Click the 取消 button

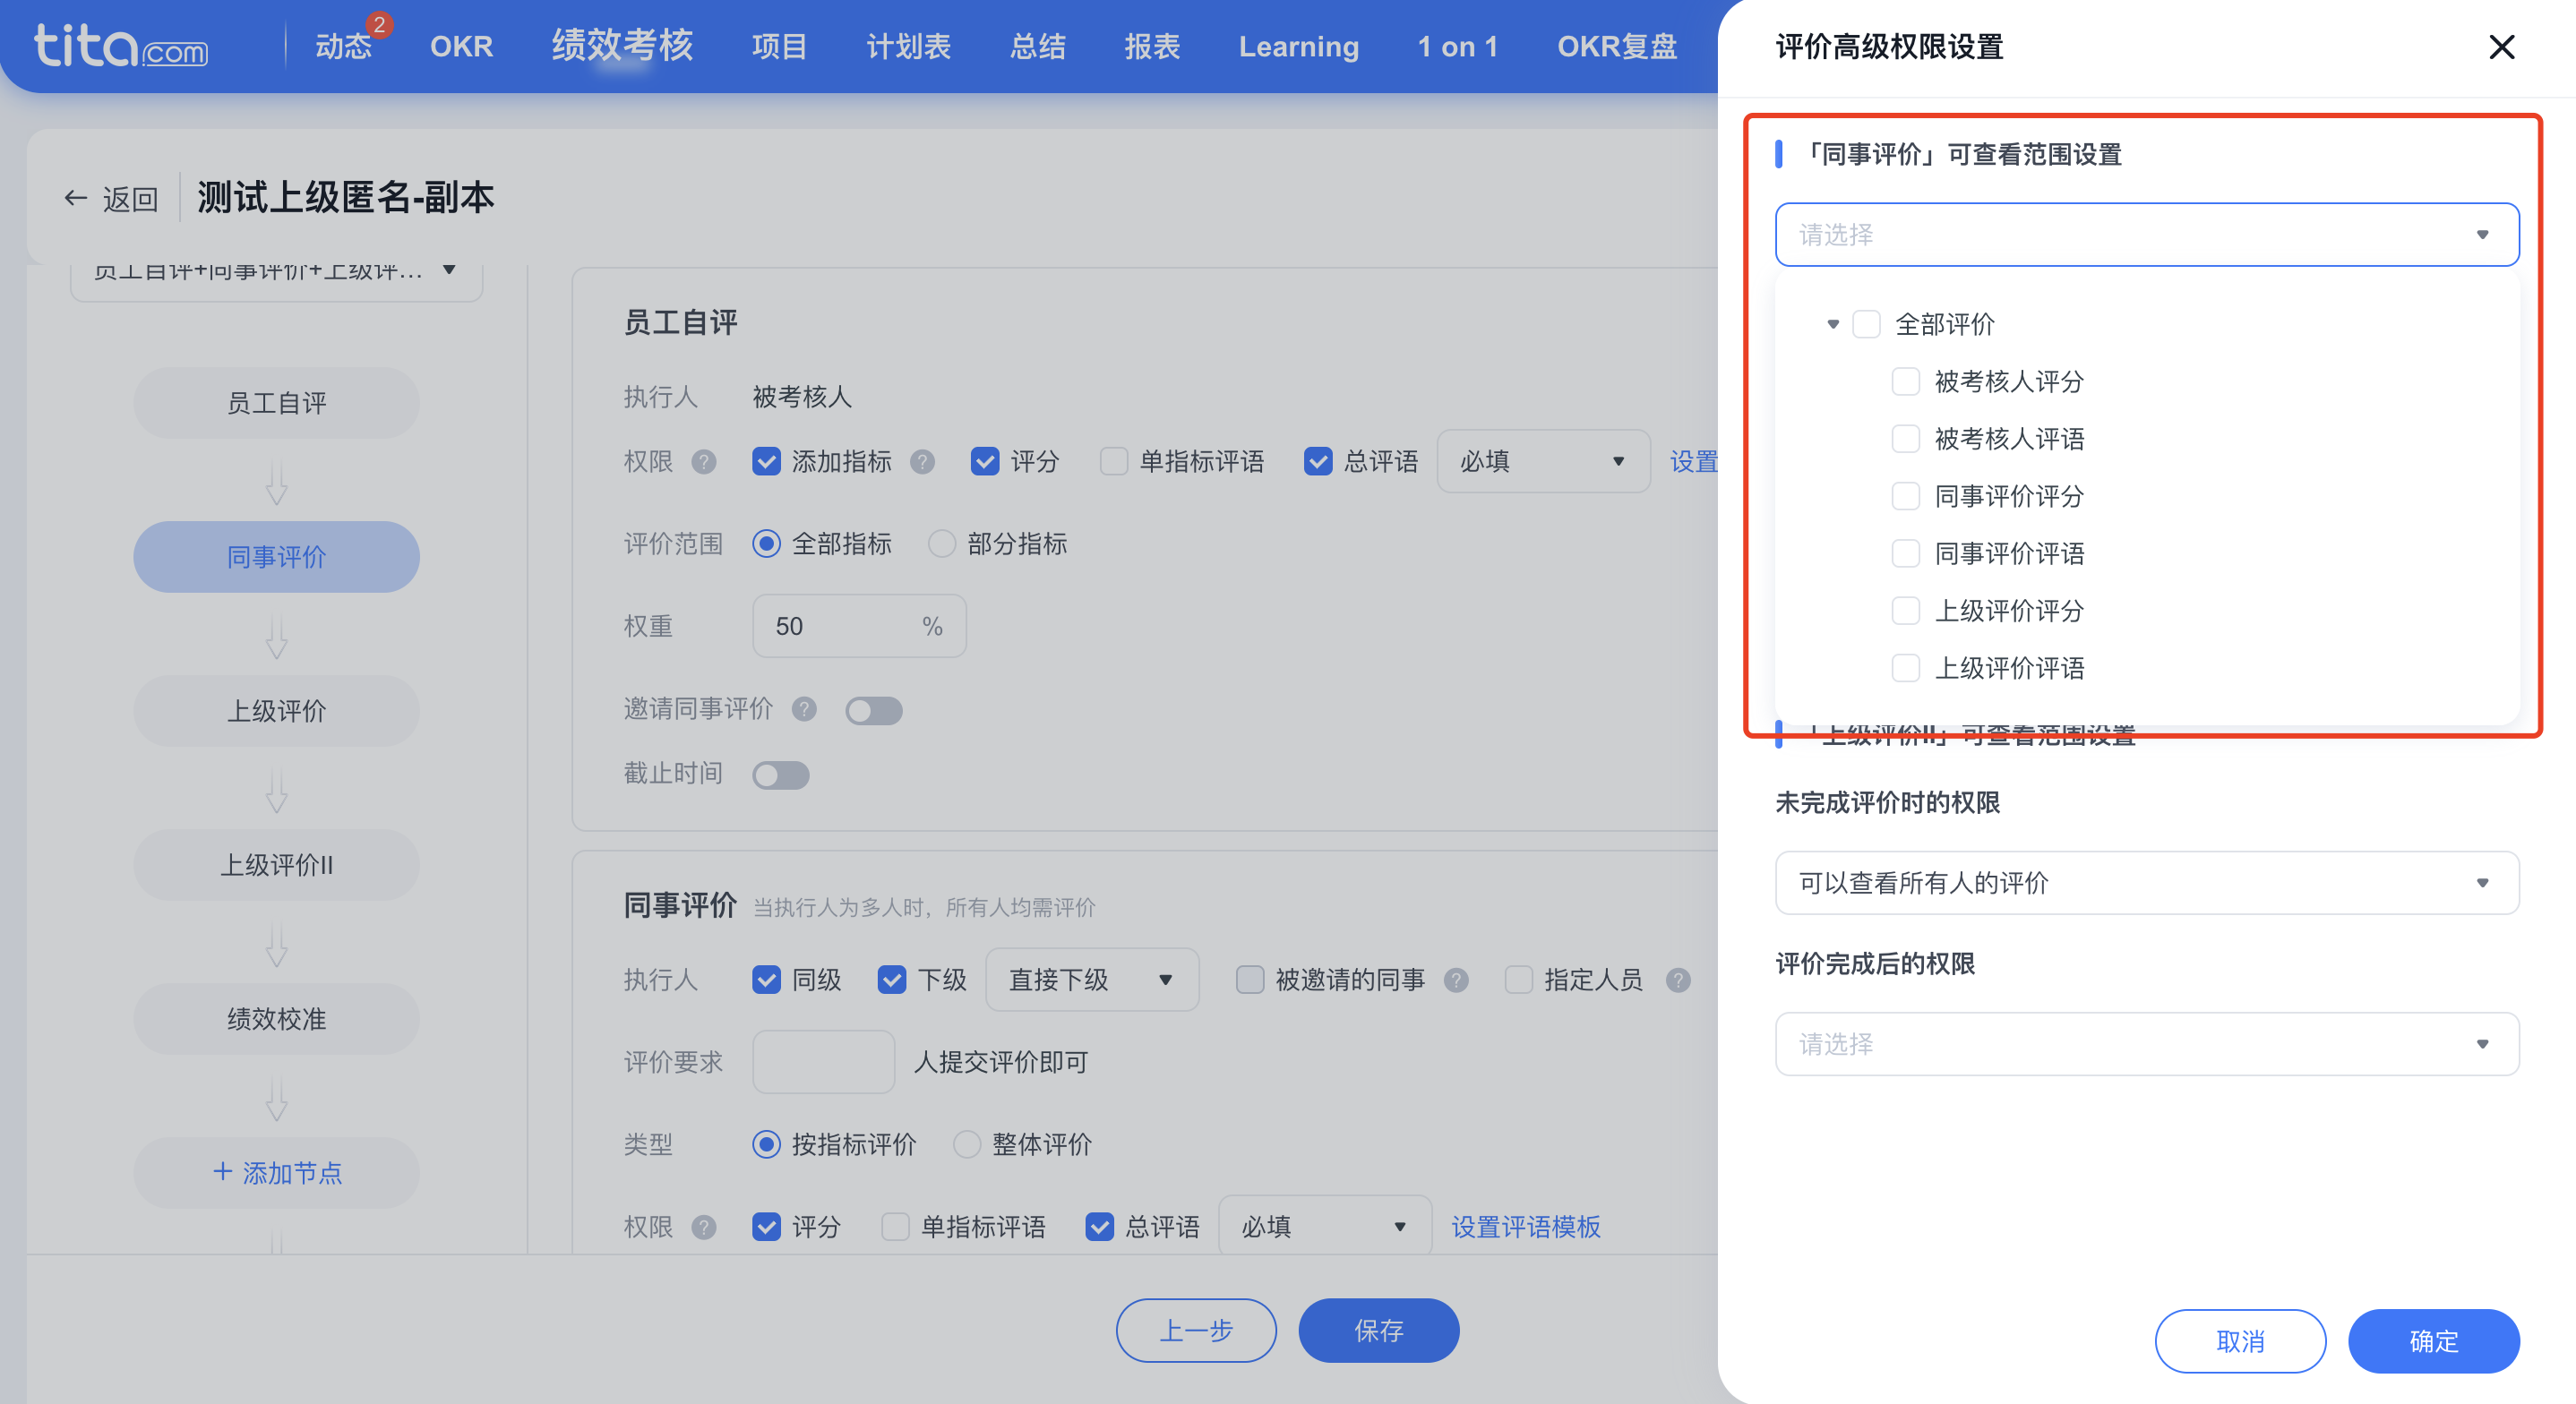point(2239,1341)
